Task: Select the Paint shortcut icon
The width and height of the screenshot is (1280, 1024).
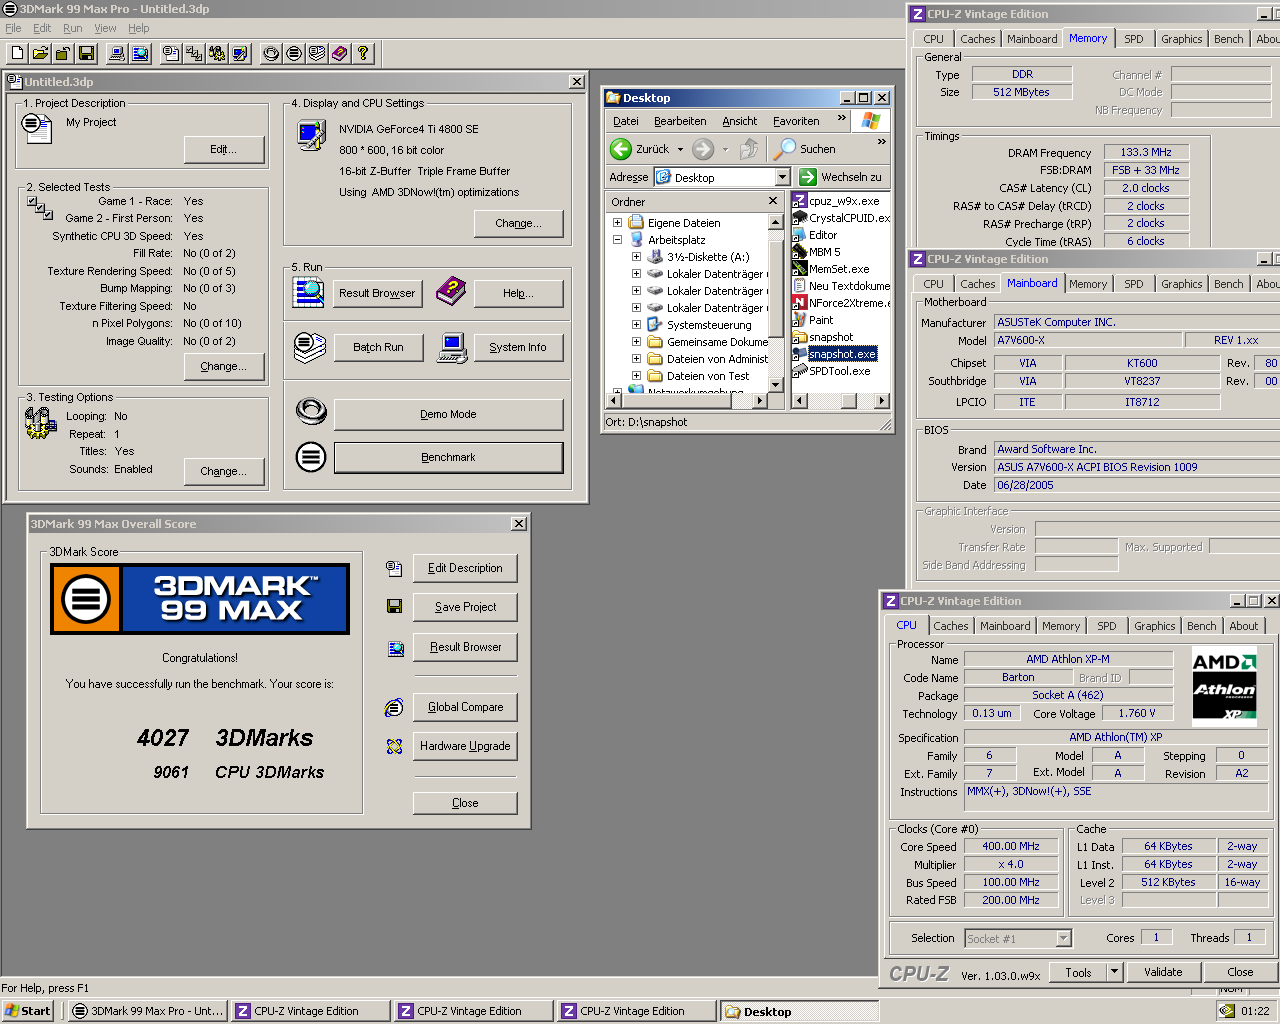Action: point(800,320)
